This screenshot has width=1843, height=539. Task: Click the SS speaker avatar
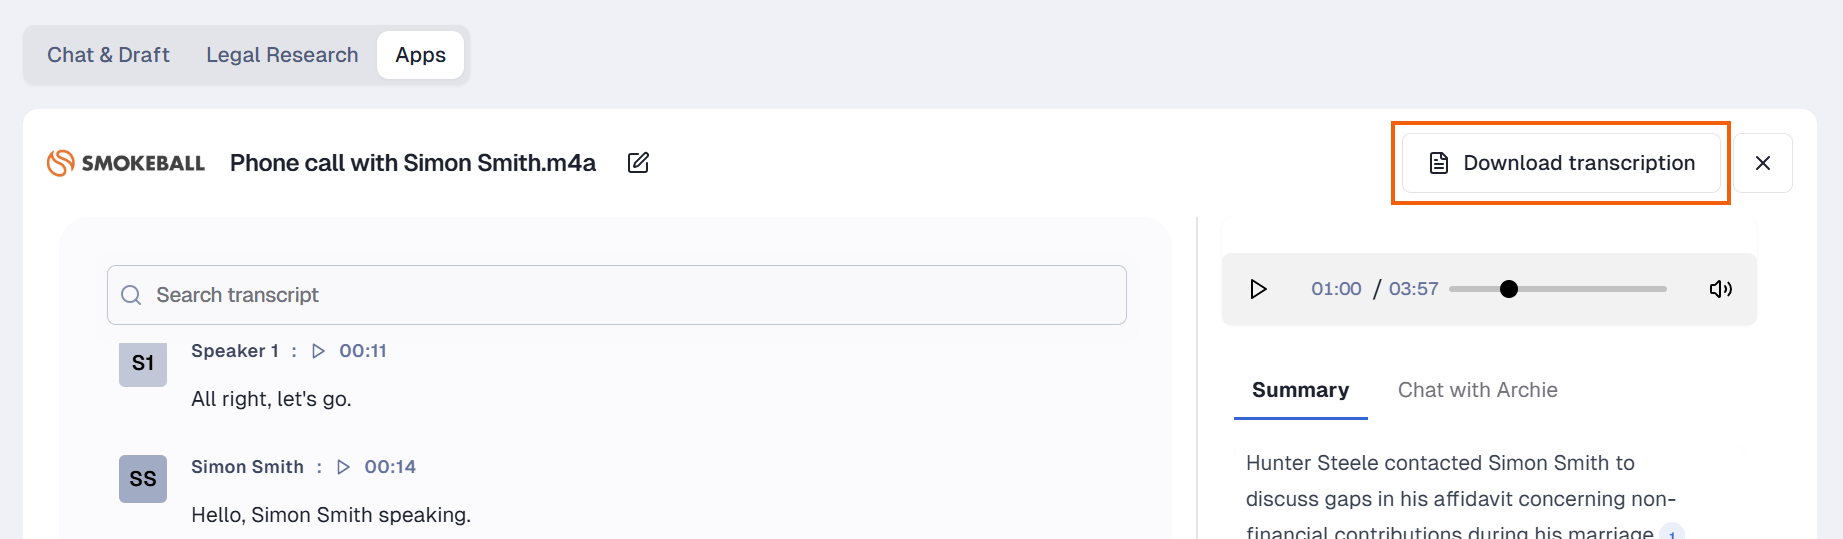click(143, 479)
